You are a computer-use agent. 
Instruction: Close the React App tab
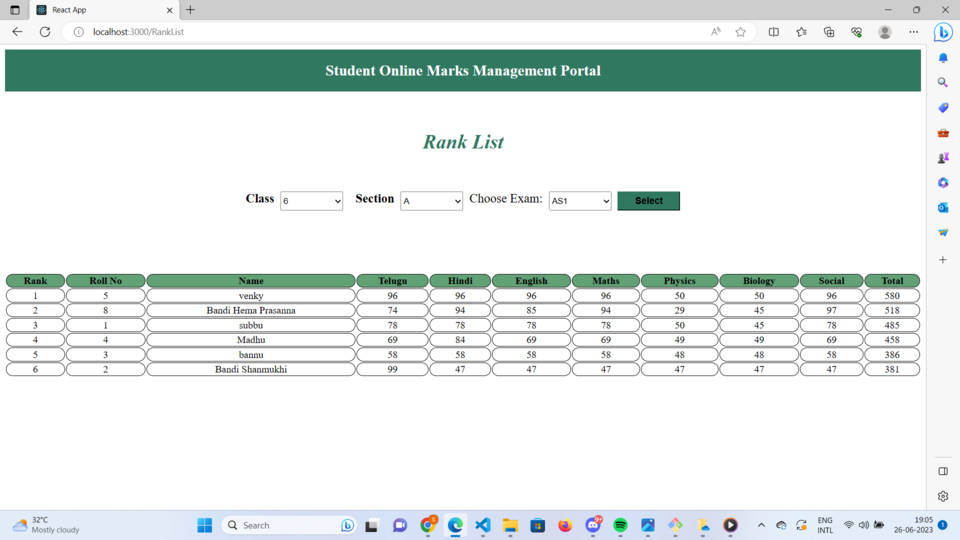pyautogui.click(x=170, y=10)
